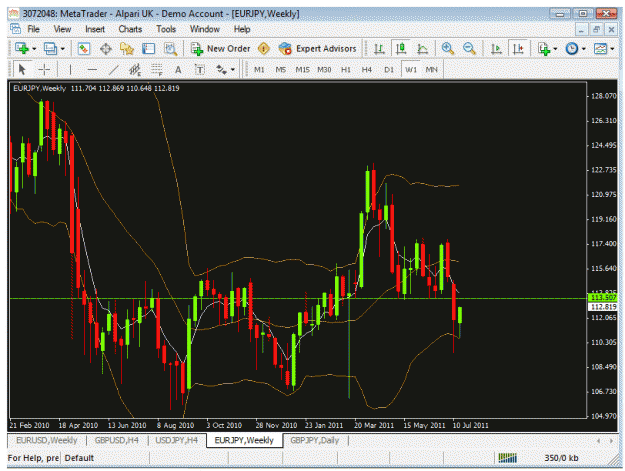
Task: Expand the Profiles dropdown arrow
Action: coord(63,49)
